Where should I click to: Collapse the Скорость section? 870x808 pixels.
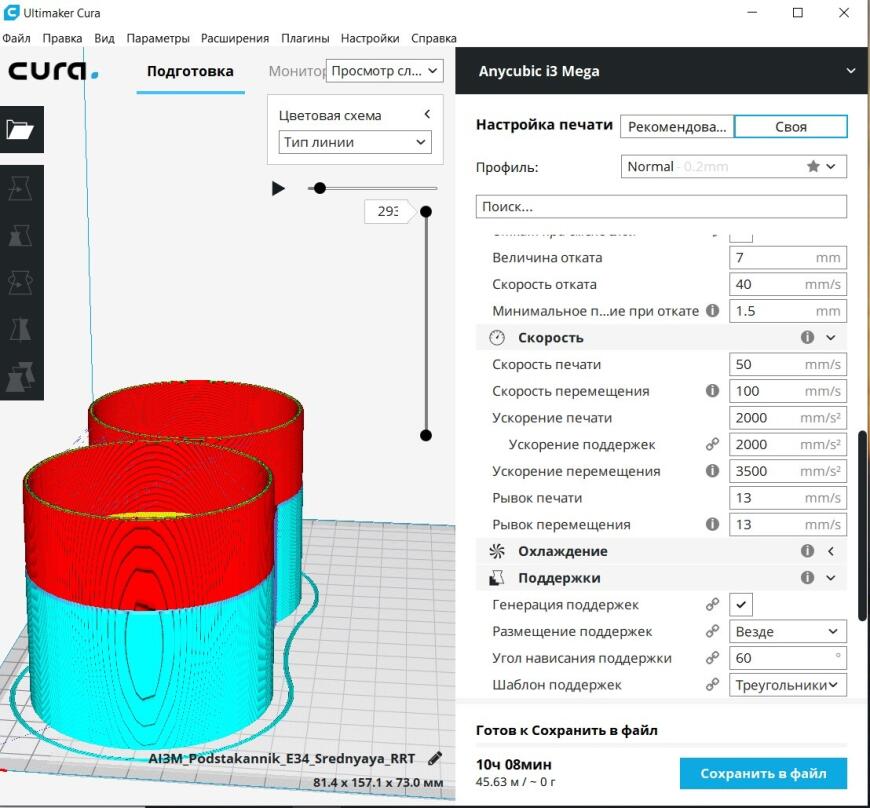click(x=831, y=337)
